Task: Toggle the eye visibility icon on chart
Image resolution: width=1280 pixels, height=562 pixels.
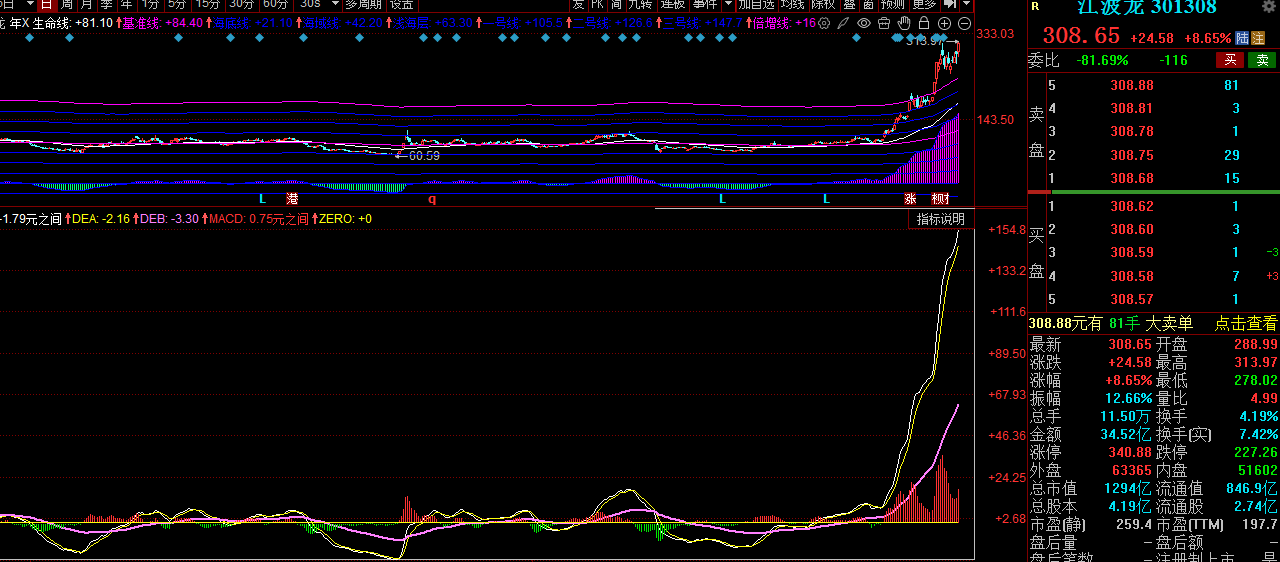Action: pos(865,22)
